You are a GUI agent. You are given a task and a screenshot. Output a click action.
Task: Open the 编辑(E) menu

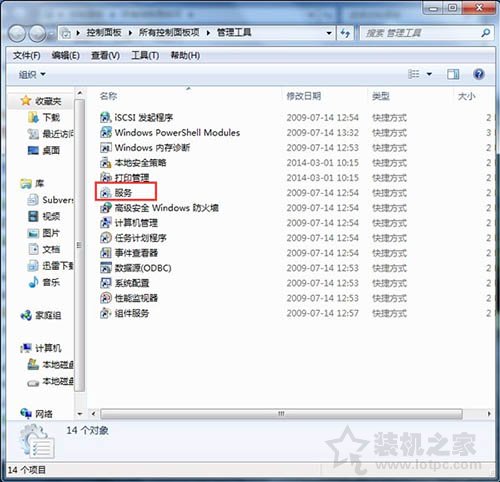click(66, 55)
